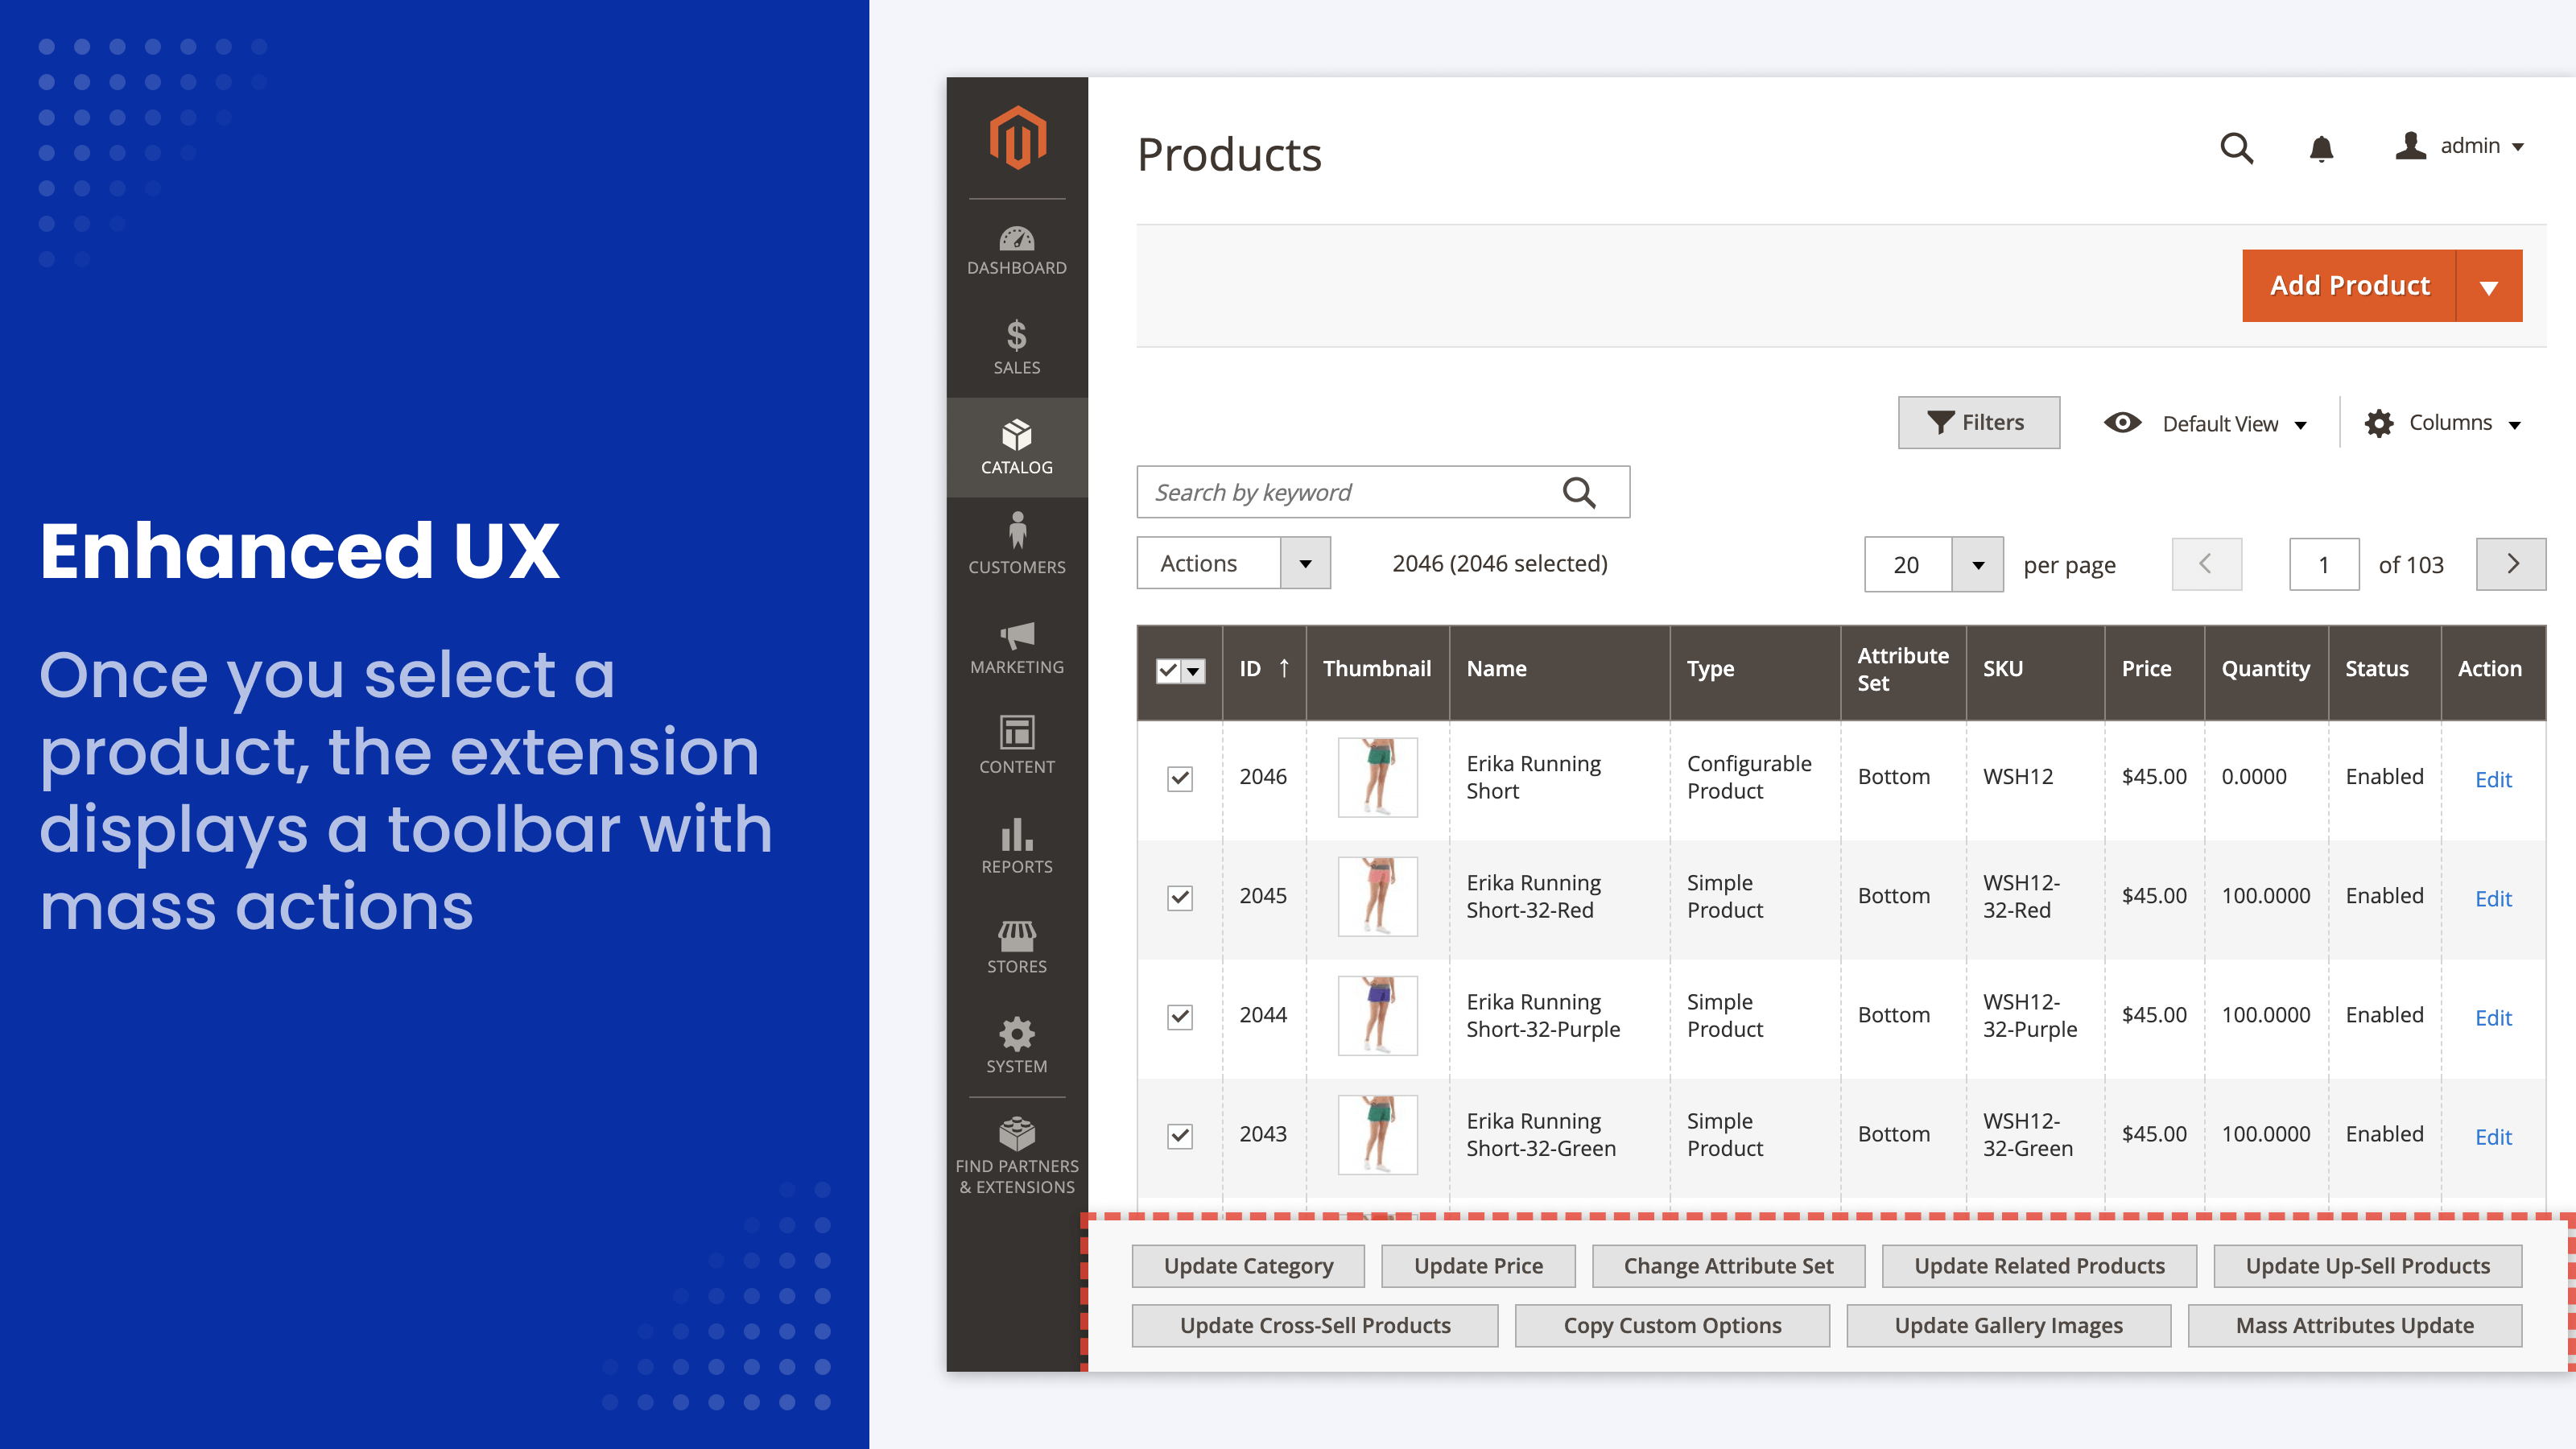Click the Search by keyword field

[1382, 492]
